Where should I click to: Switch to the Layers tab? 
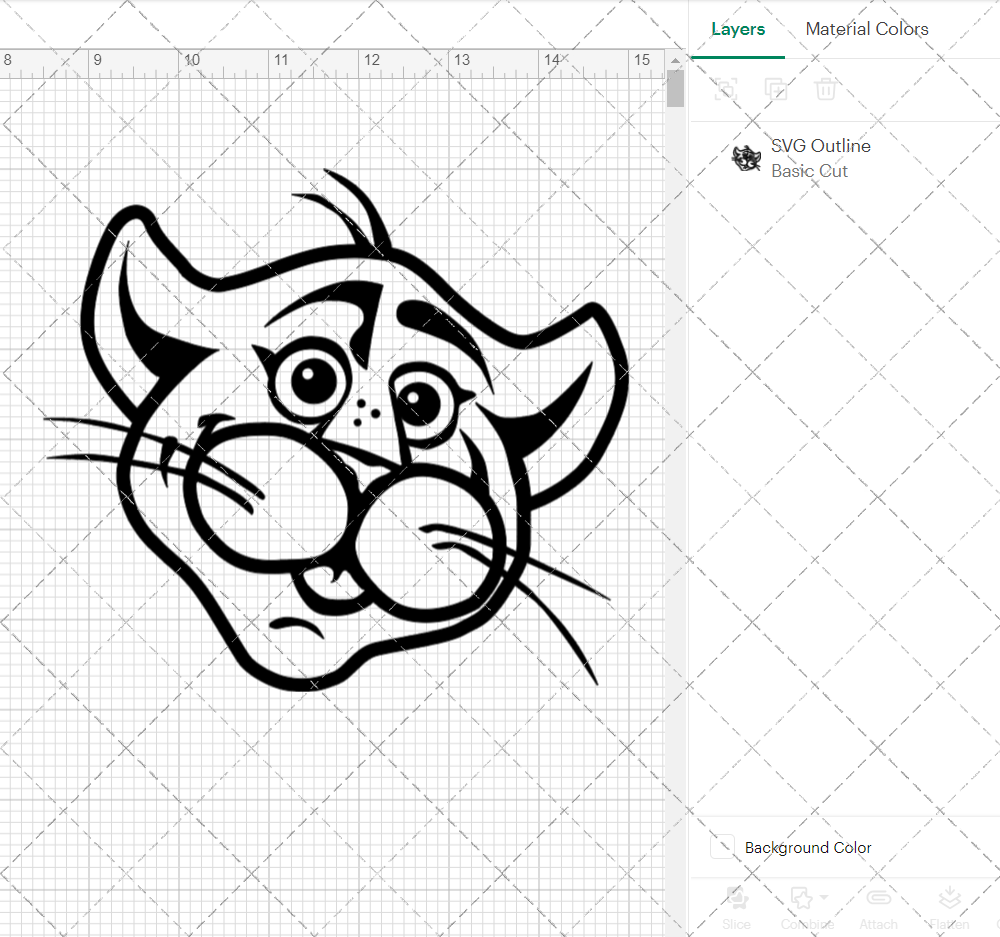click(x=738, y=29)
